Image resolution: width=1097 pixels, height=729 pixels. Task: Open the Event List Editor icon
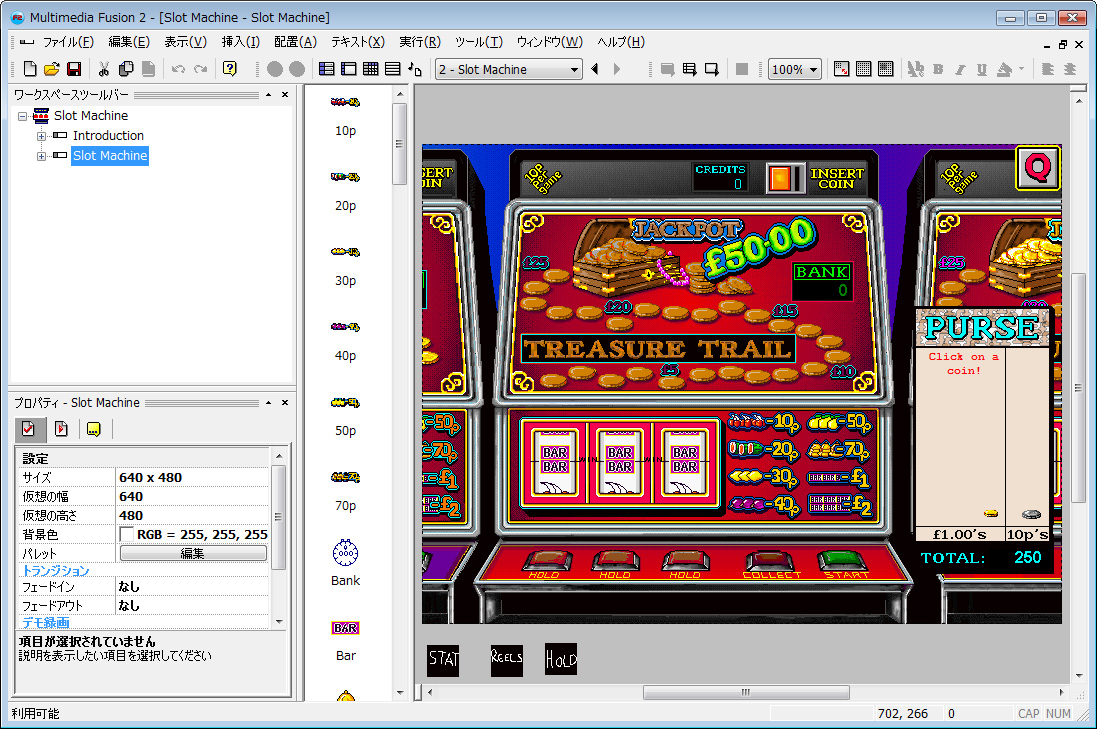click(x=392, y=69)
